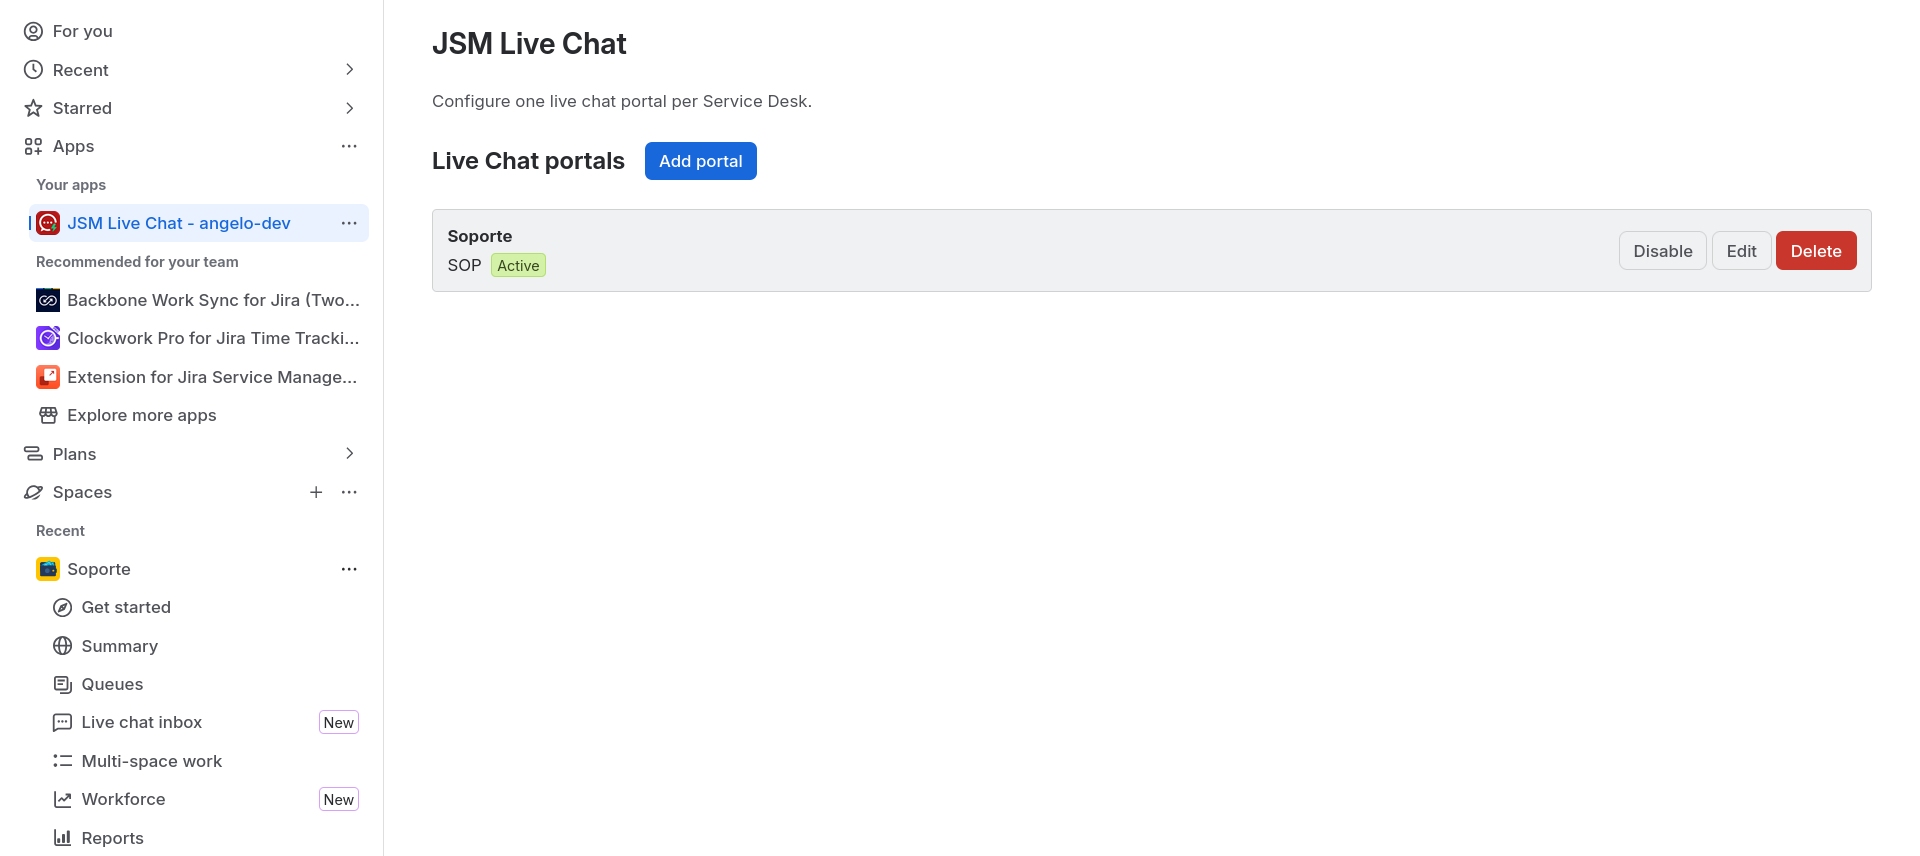Click the Recent clock icon
The width and height of the screenshot is (1920, 856).
tap(33, 70)
